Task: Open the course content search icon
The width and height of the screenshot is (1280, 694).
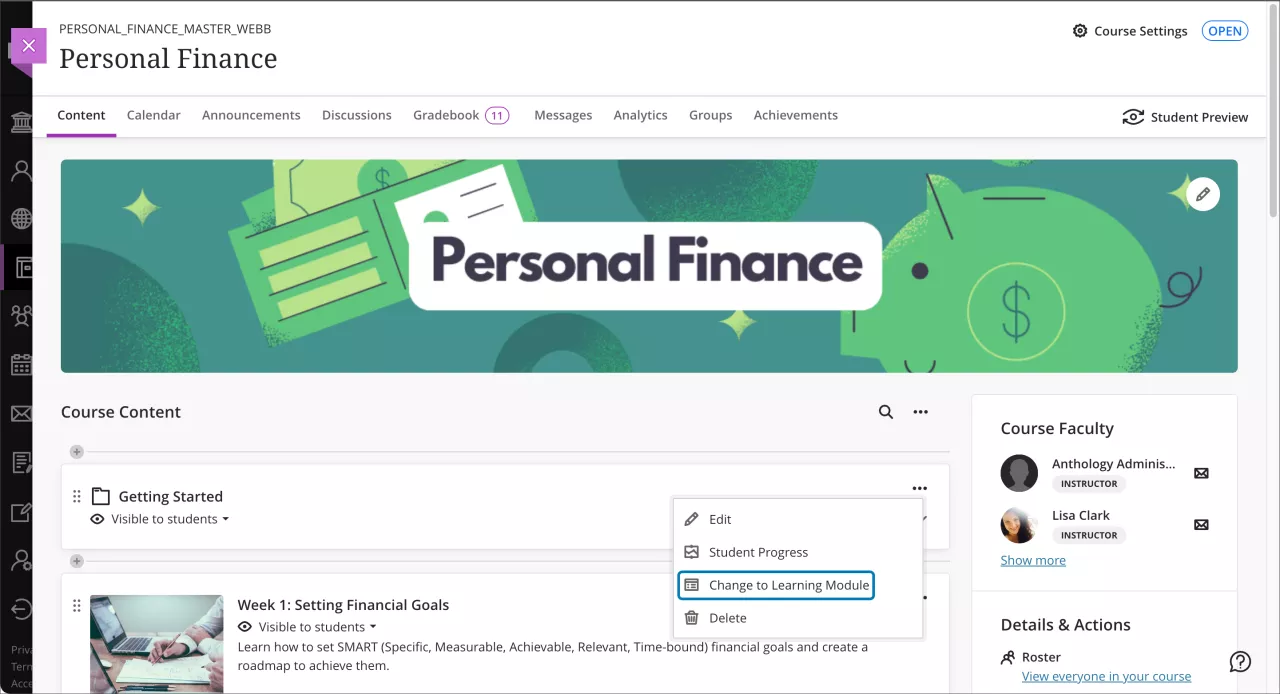Action: [x=885, y=412]
